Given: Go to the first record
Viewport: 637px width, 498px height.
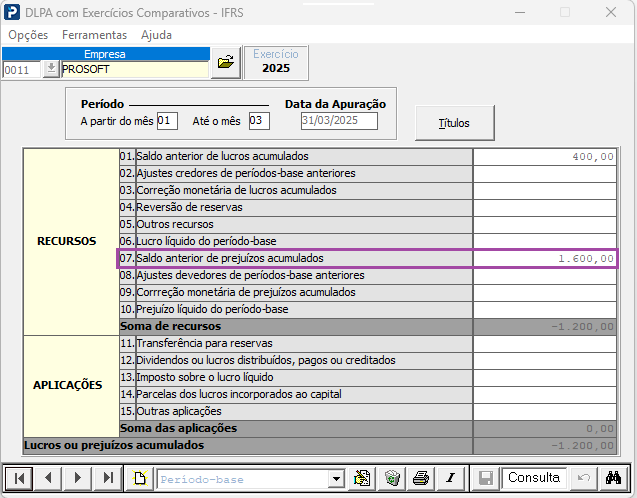Looking at the screenshot, I should 19,478.
